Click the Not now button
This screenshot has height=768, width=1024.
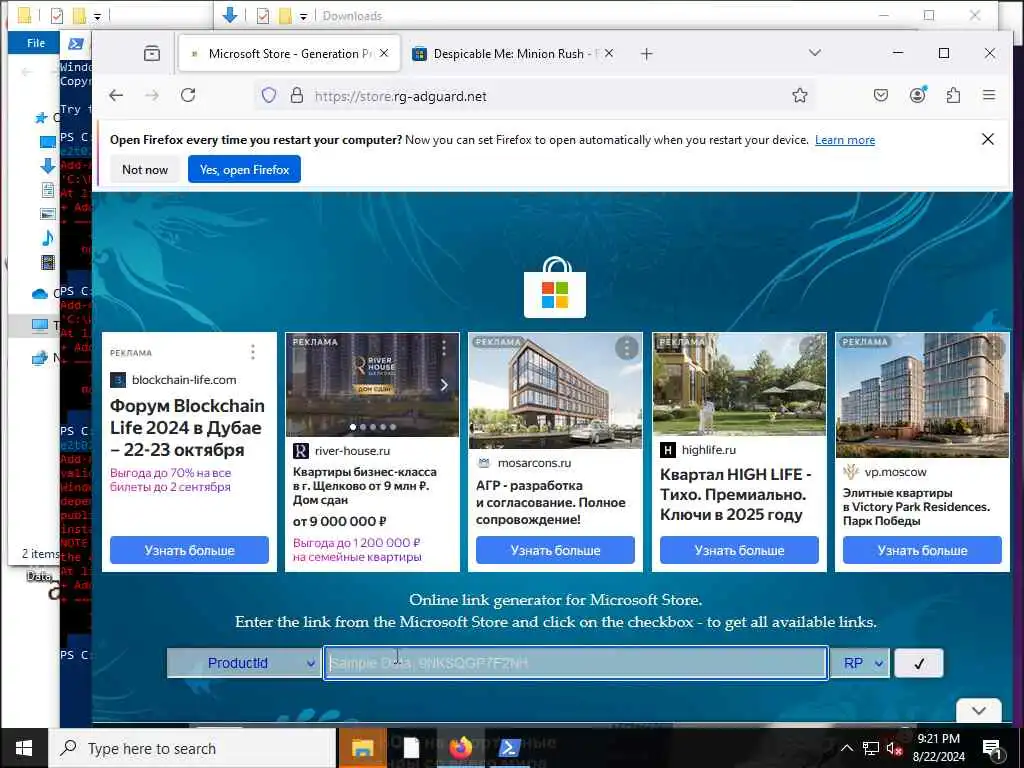click(x=145, y=170)
